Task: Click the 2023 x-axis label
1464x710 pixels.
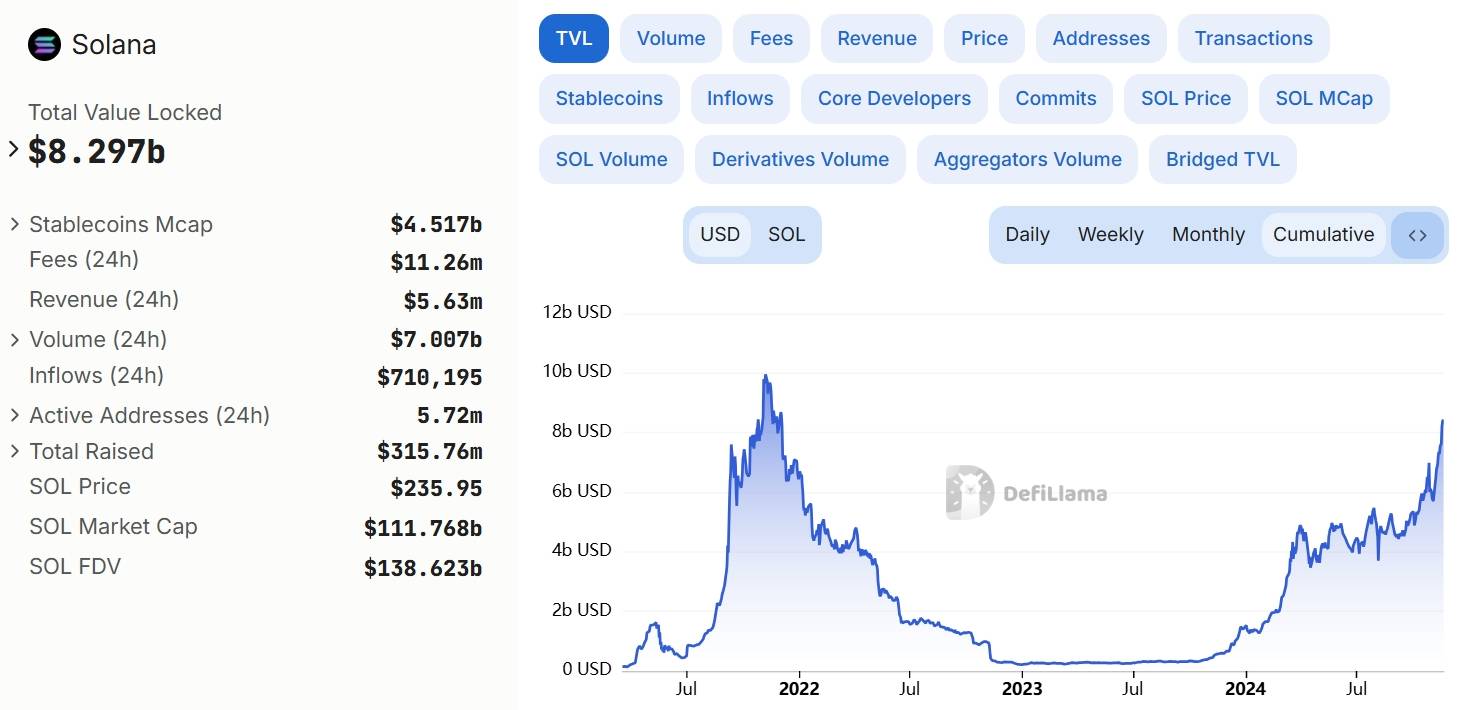Action: point(1022,689)
